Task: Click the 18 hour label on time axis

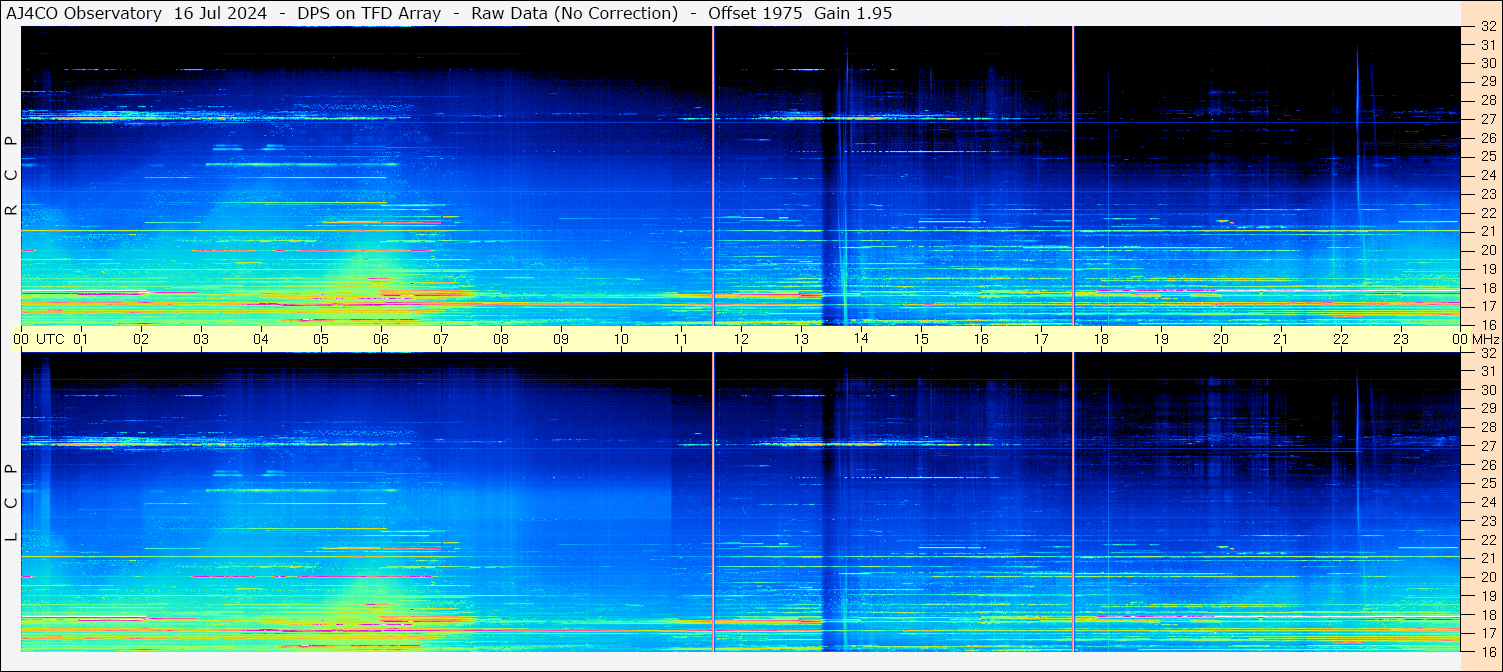Action: pyautogui.click(x=1101, y=339)
